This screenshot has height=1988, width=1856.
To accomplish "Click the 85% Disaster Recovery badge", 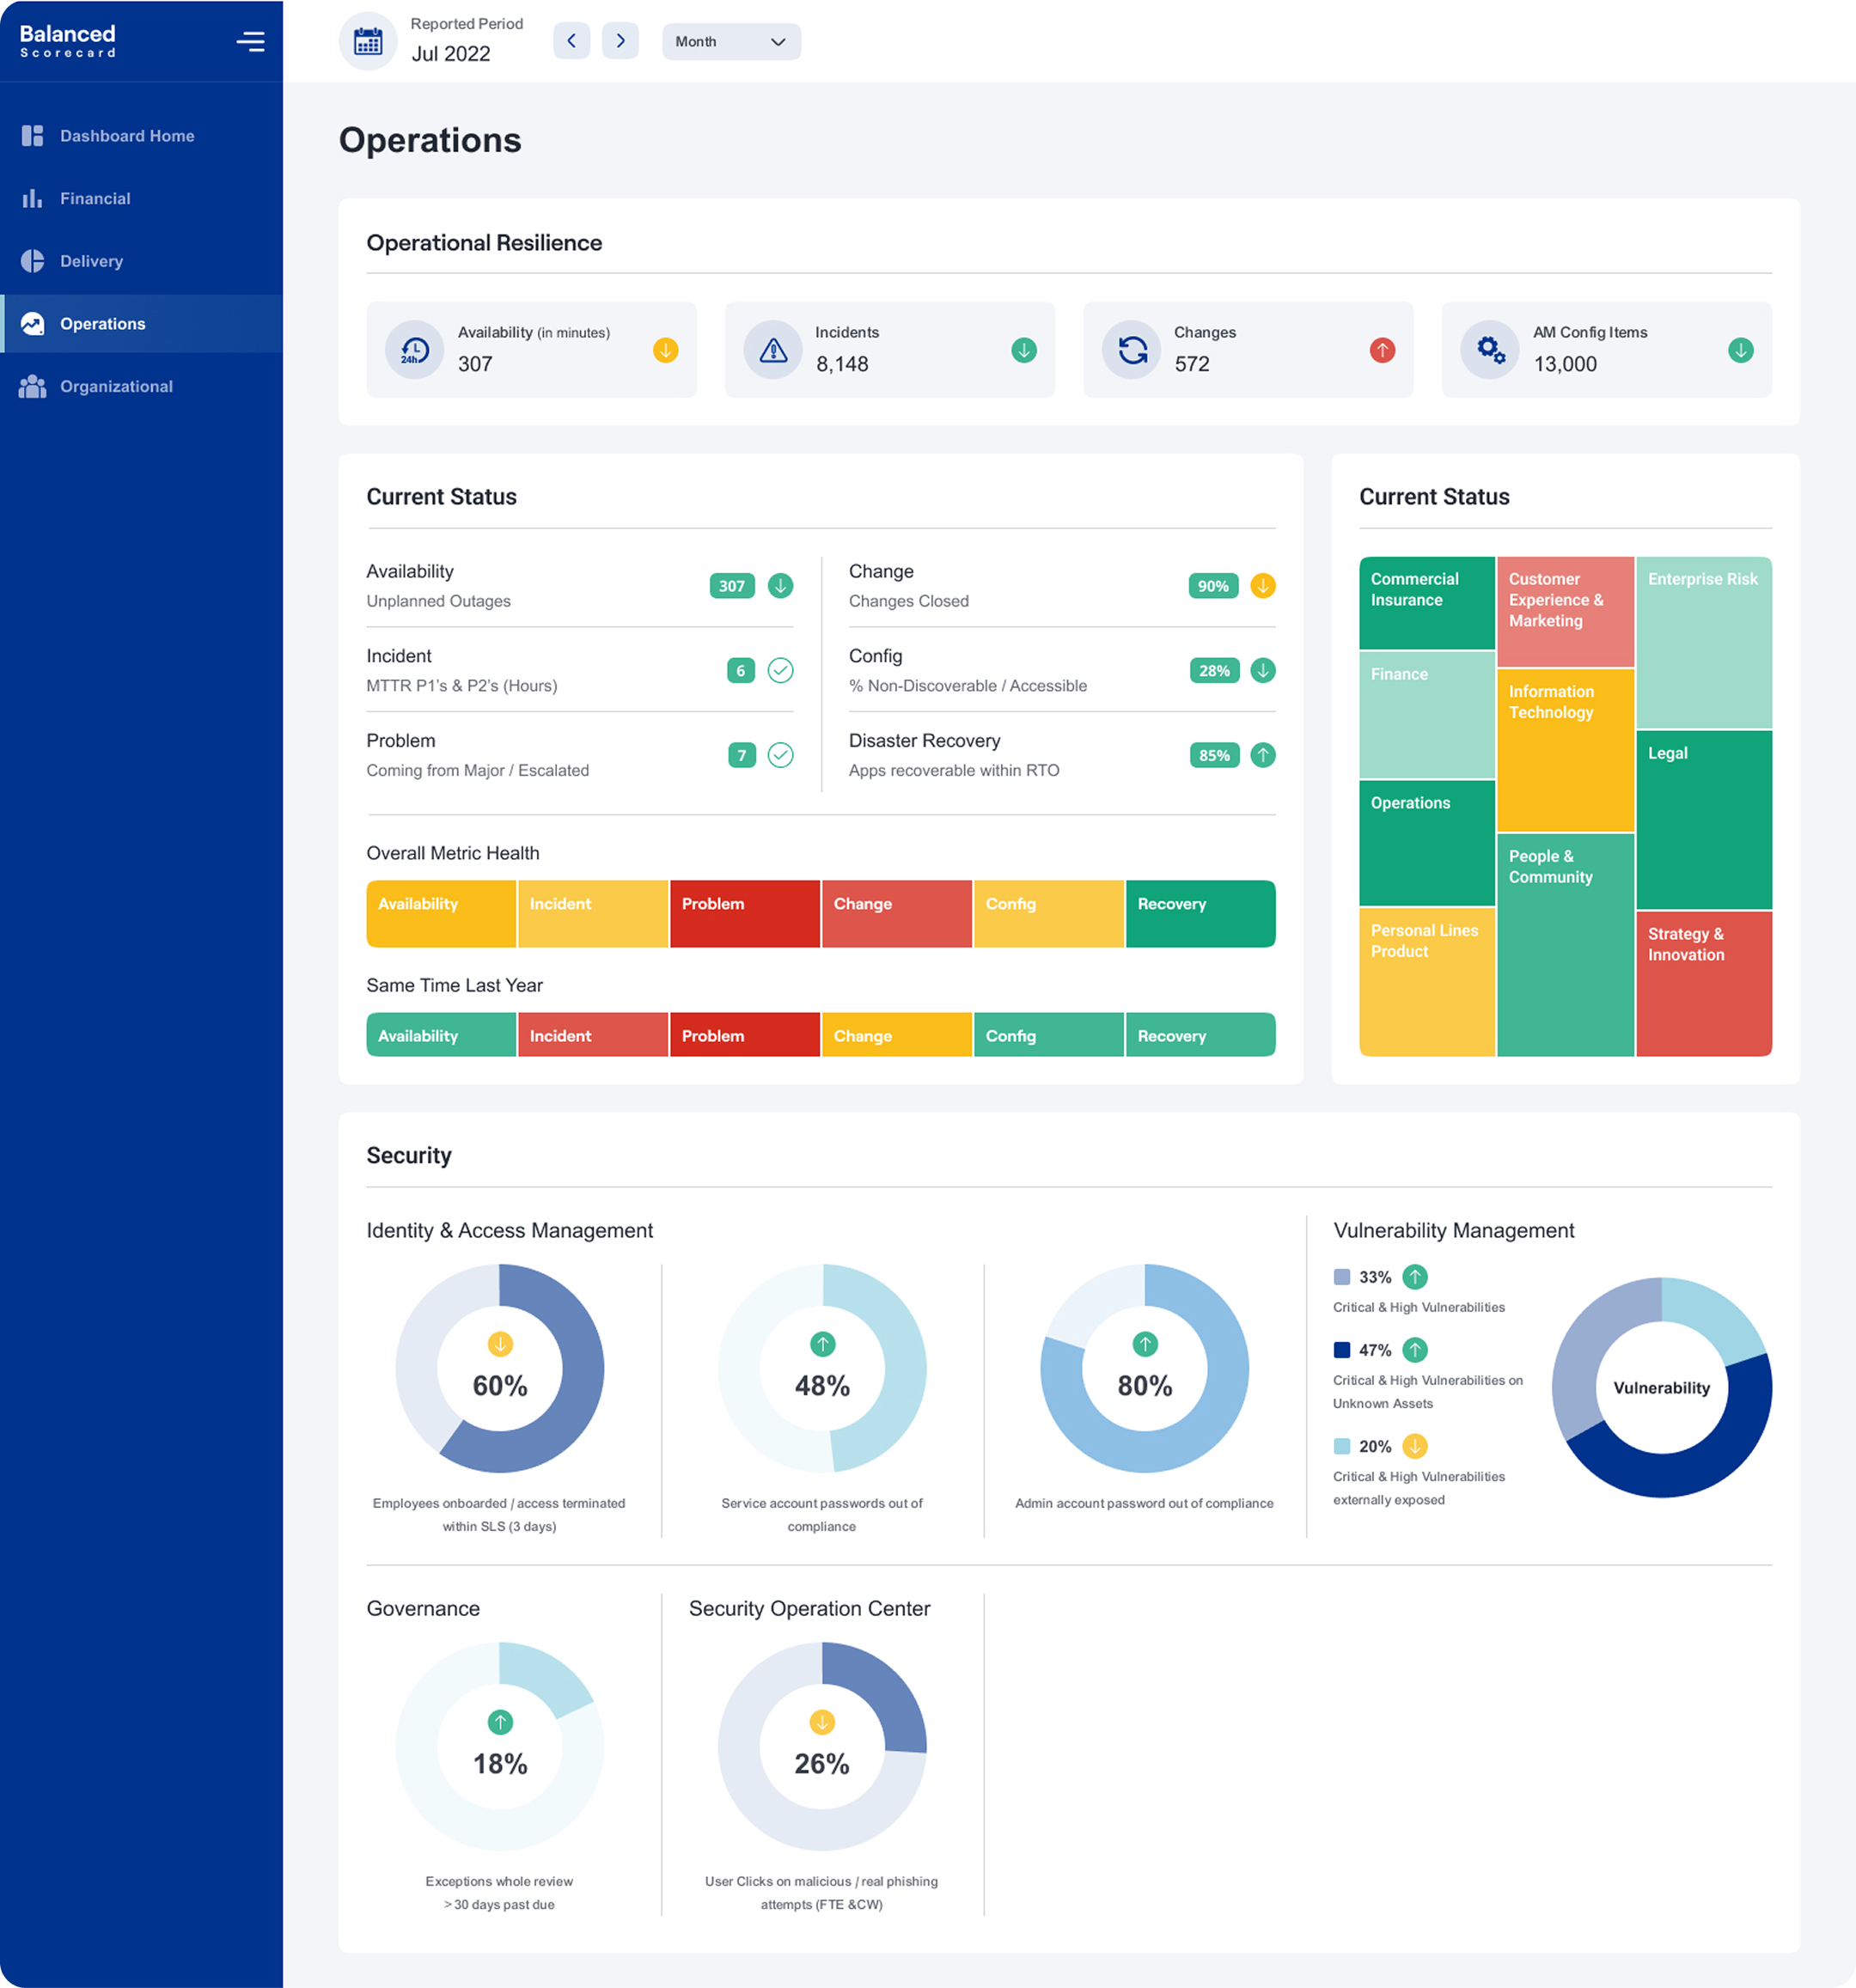I will point(1214,755).
